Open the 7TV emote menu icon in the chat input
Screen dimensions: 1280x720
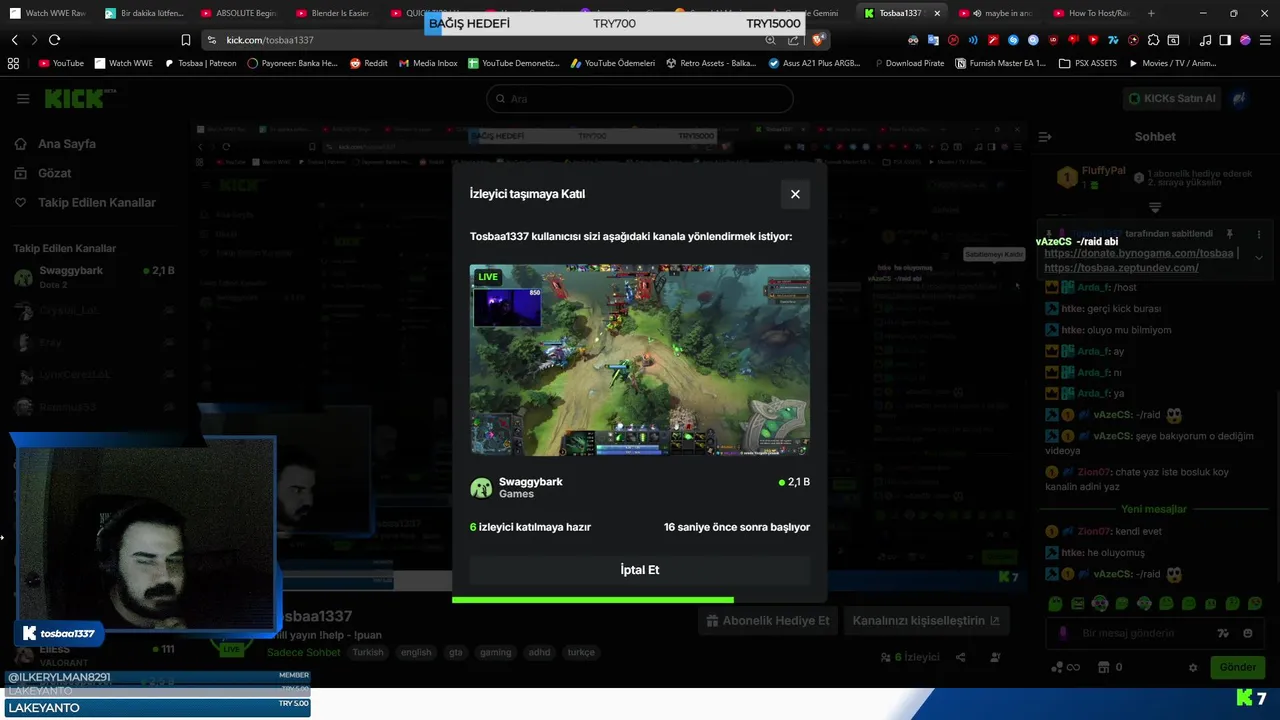click(x=1223, y=633)
